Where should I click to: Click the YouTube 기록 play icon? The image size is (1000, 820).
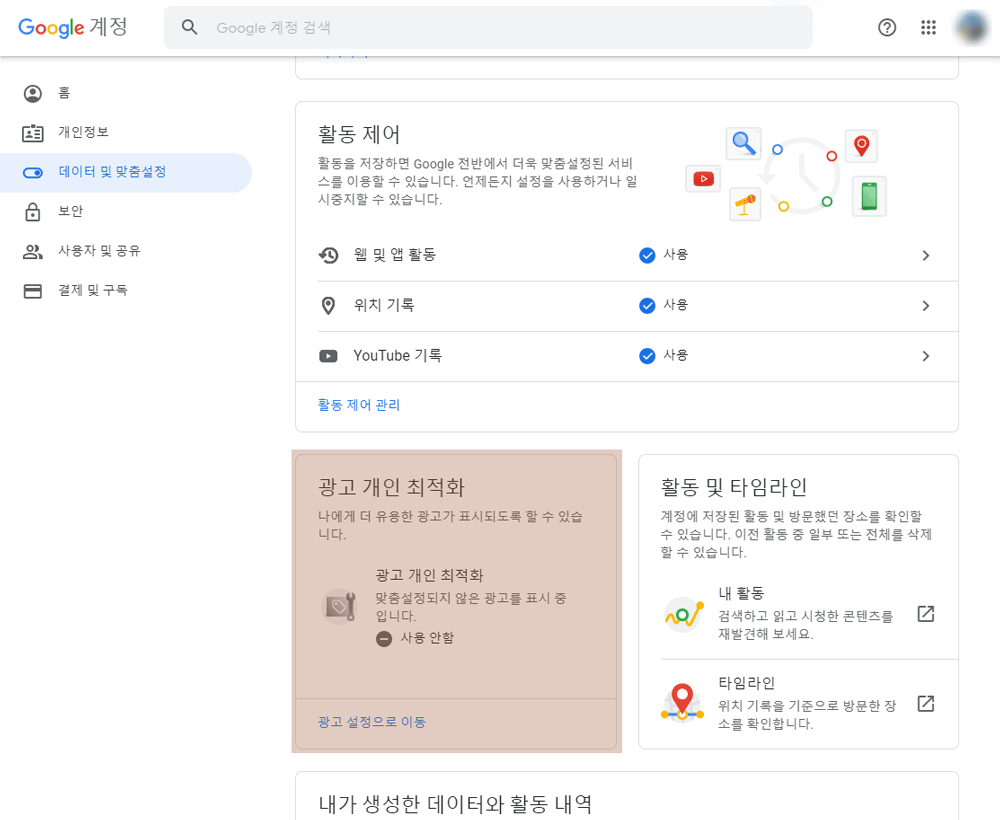coord(328,356)
